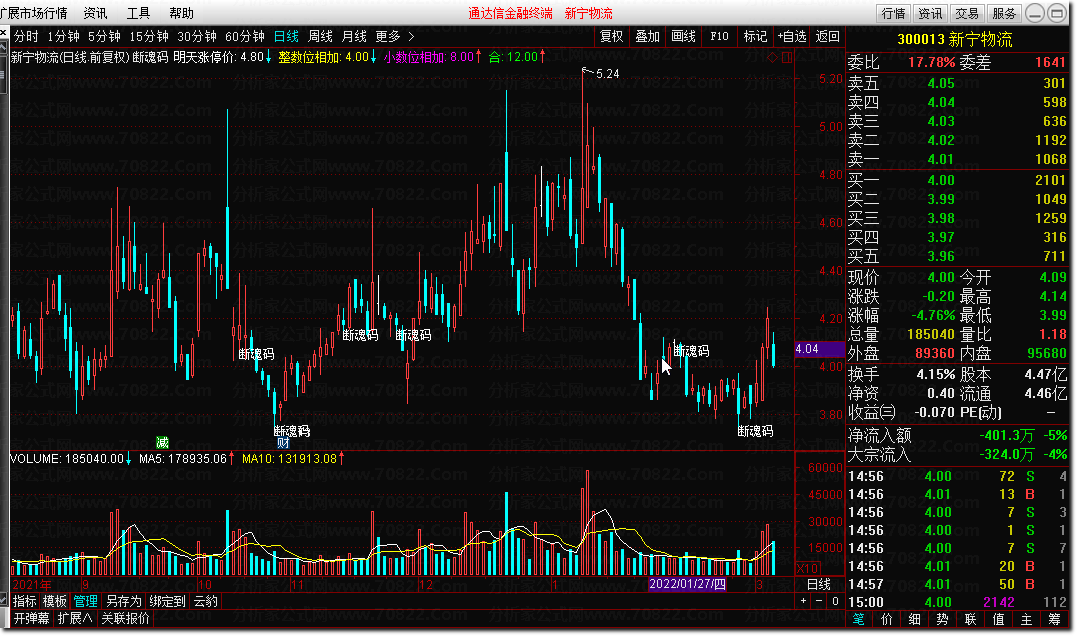
Task: Select the 势 tab in the tick panel
Action: click(x=943, y=619)
